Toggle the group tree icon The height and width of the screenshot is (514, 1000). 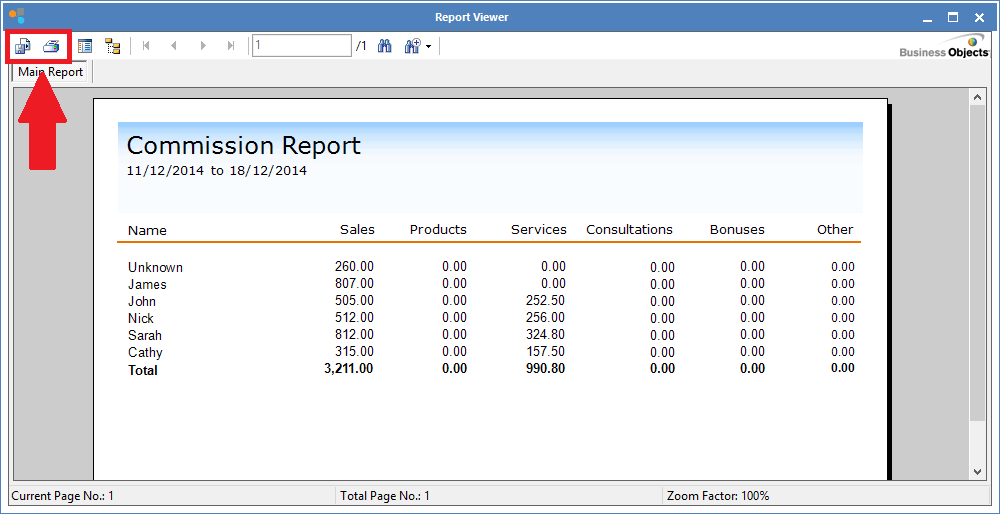click(112, 46)
